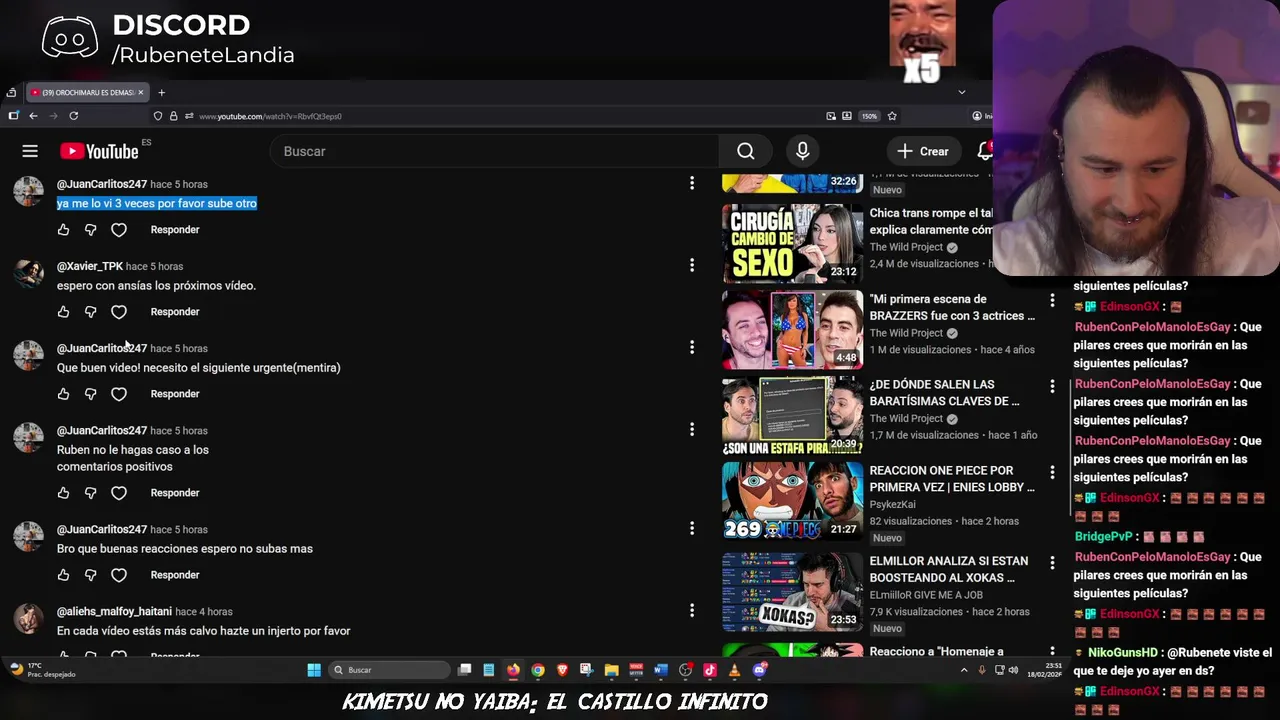This screenshot has width=1280, height=720.
Task: Reload the page with the refresh icon
Action: [73, 116]
